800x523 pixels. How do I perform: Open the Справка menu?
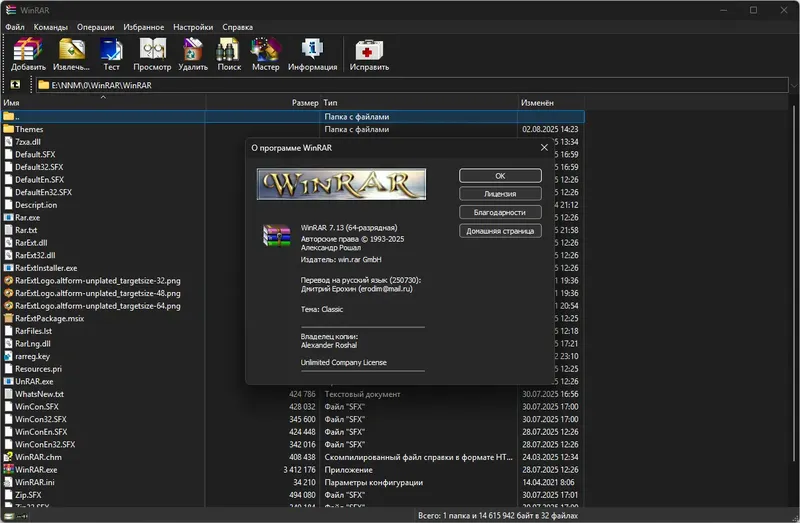[237, 27]
